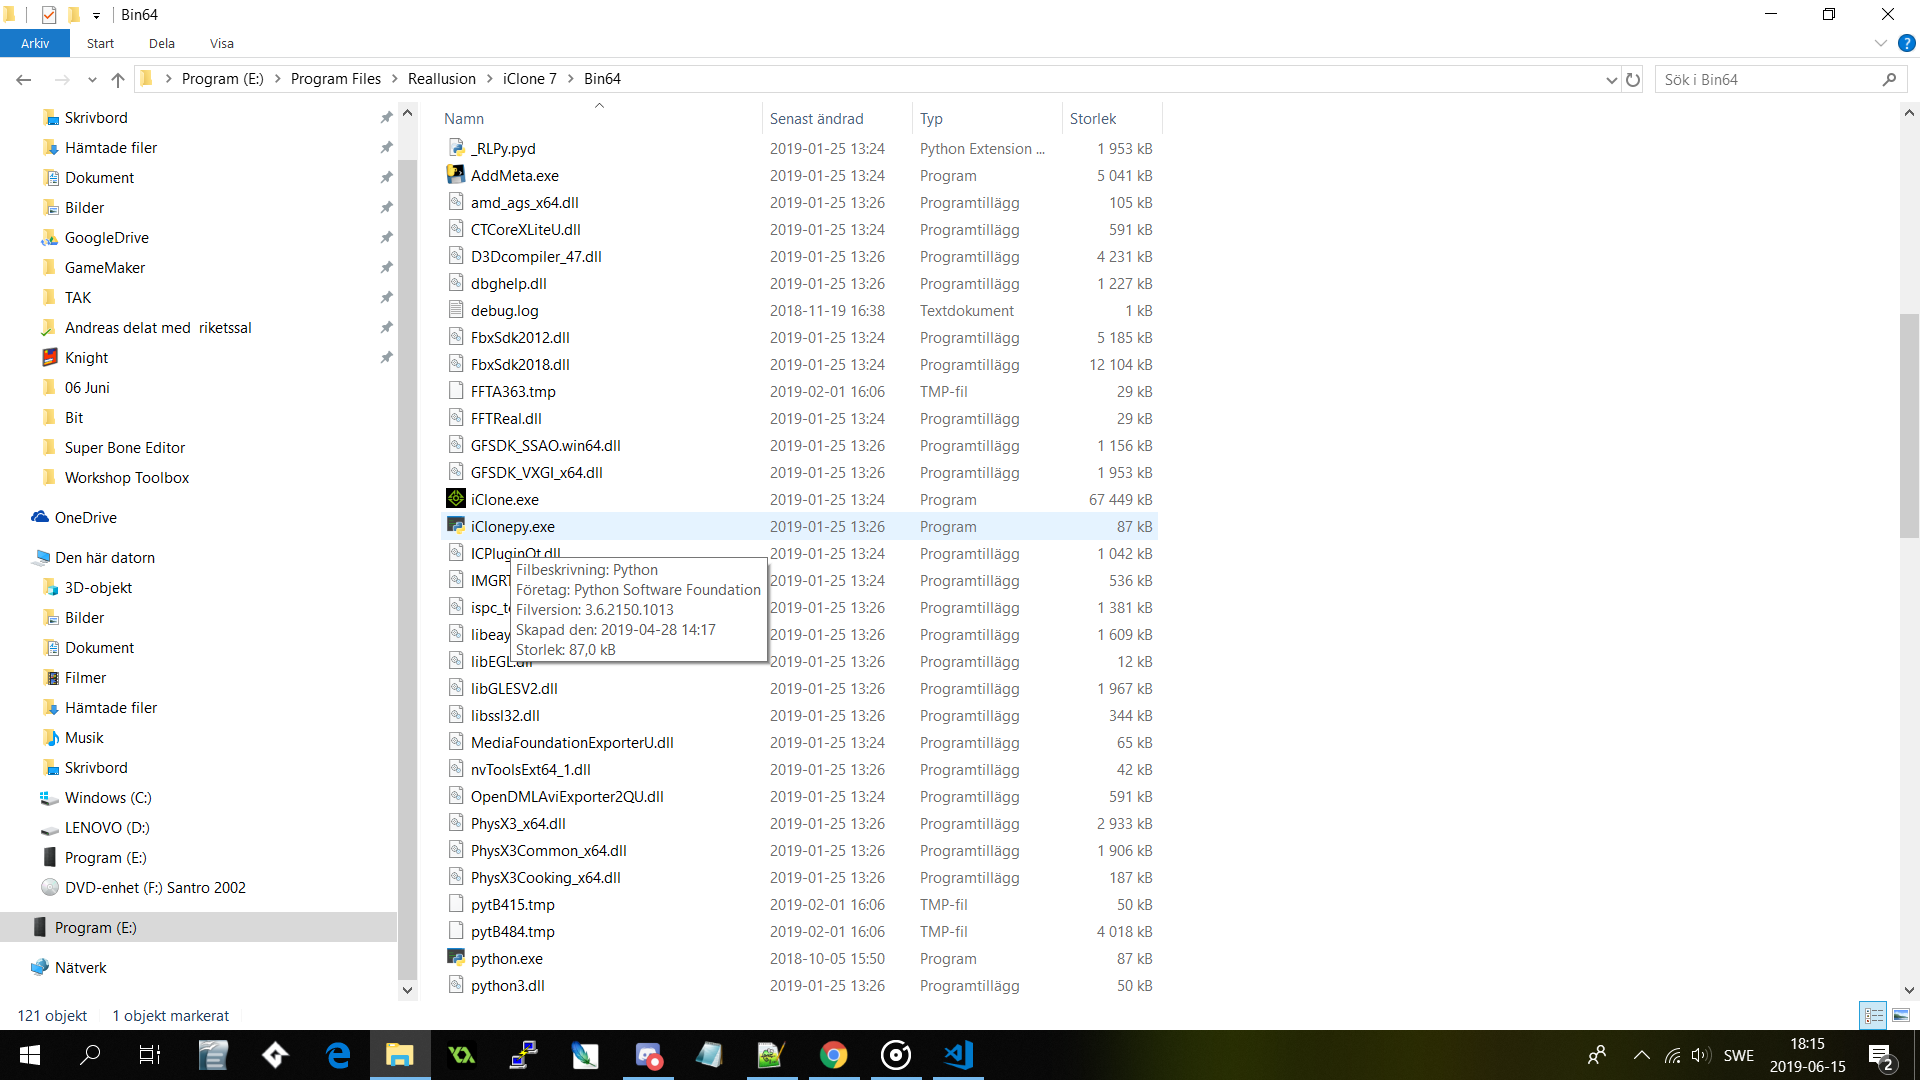Open taskbar search

(x=90, y=1055)
